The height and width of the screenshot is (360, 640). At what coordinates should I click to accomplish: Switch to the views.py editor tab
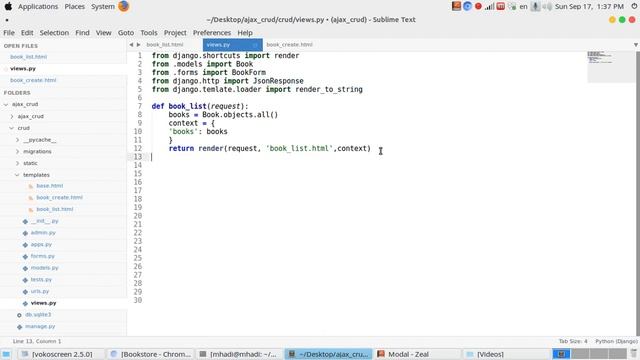pyautogui.click(x=233, y=44)
